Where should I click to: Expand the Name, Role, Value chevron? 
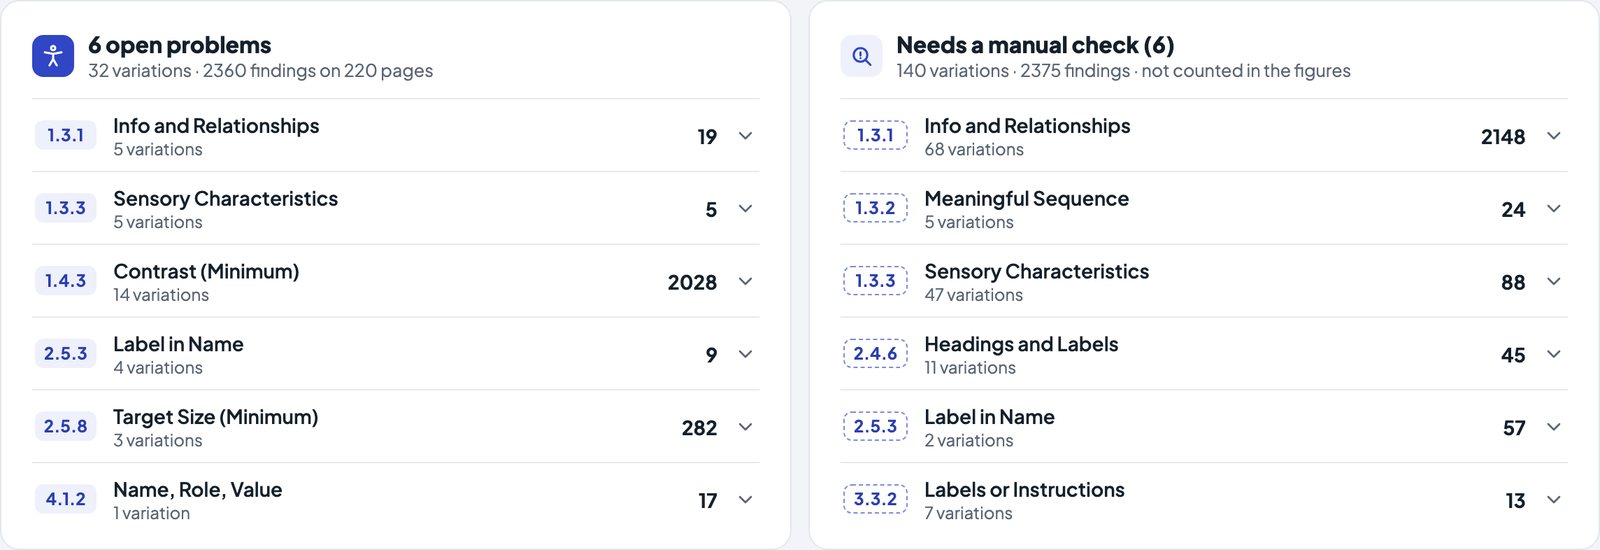pos(745,500)
